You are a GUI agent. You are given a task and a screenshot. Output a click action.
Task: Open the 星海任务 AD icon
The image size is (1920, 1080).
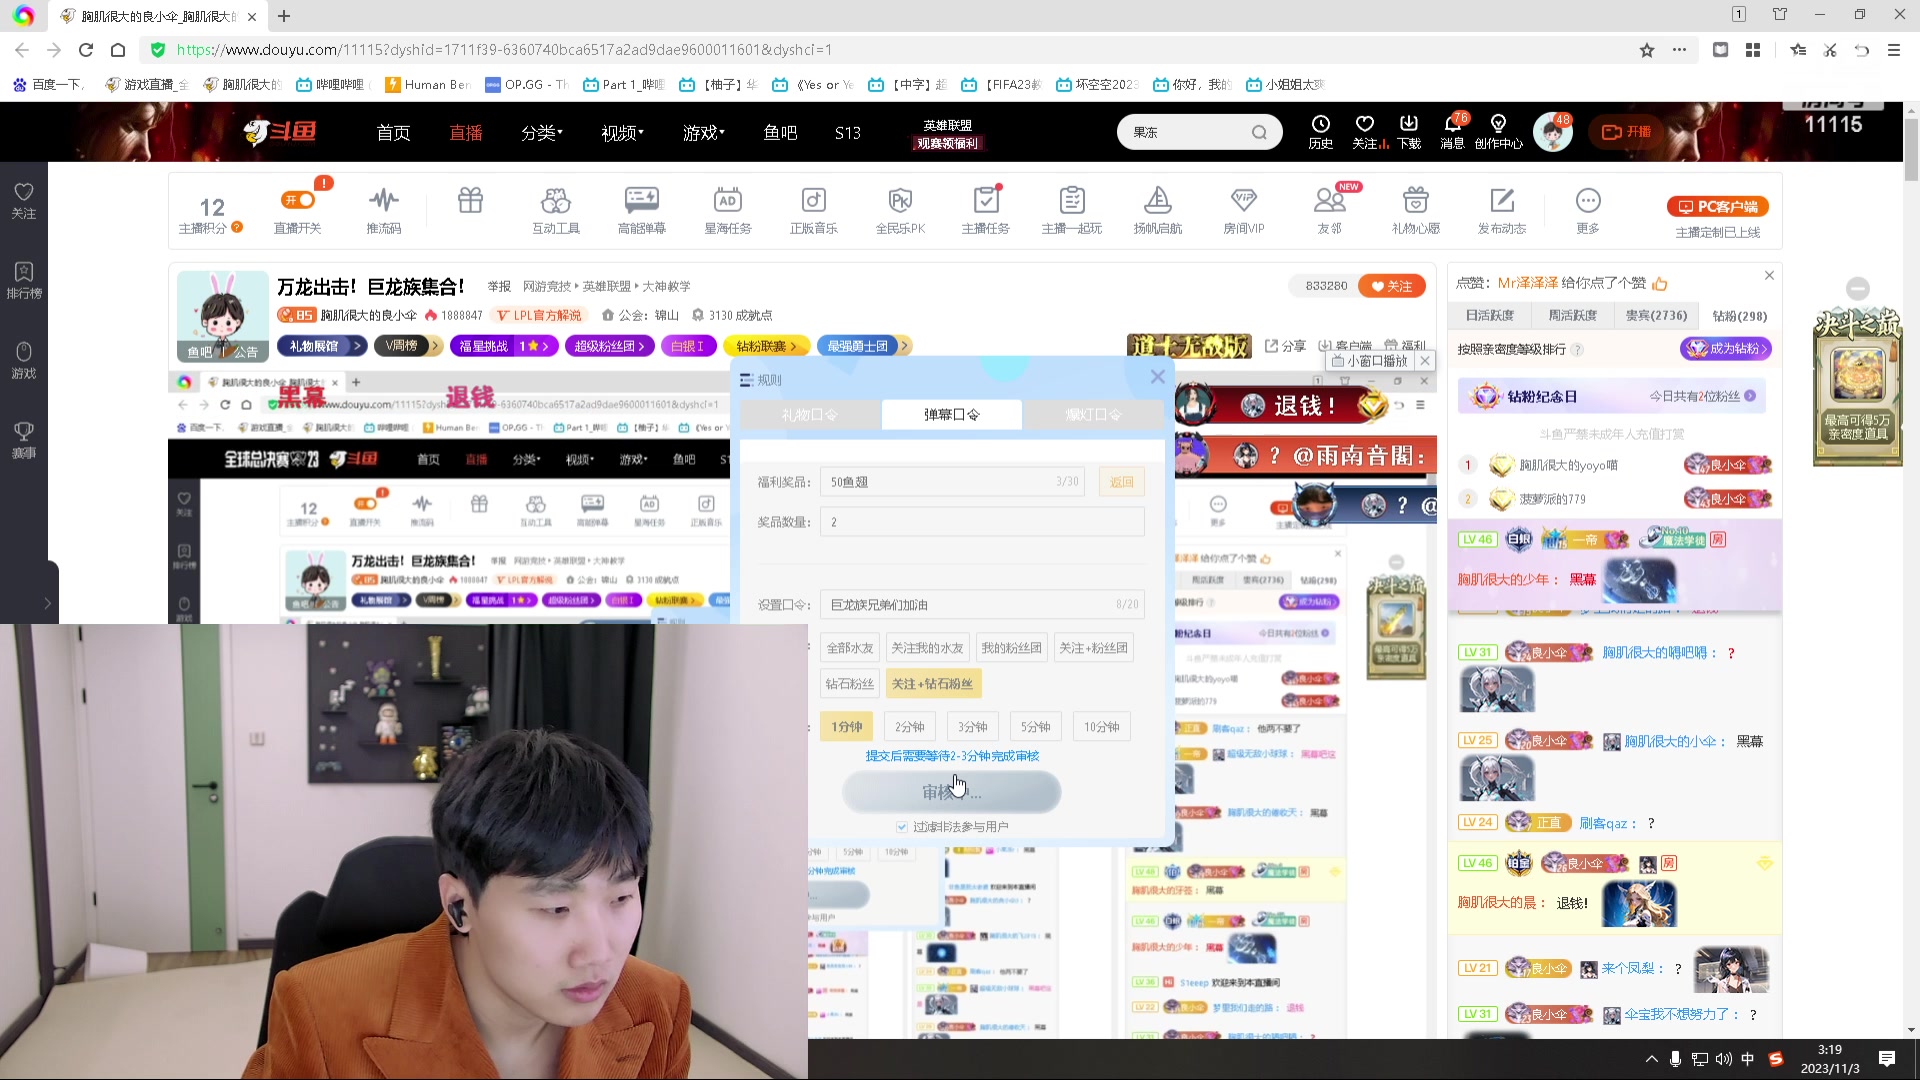(728, 200)
